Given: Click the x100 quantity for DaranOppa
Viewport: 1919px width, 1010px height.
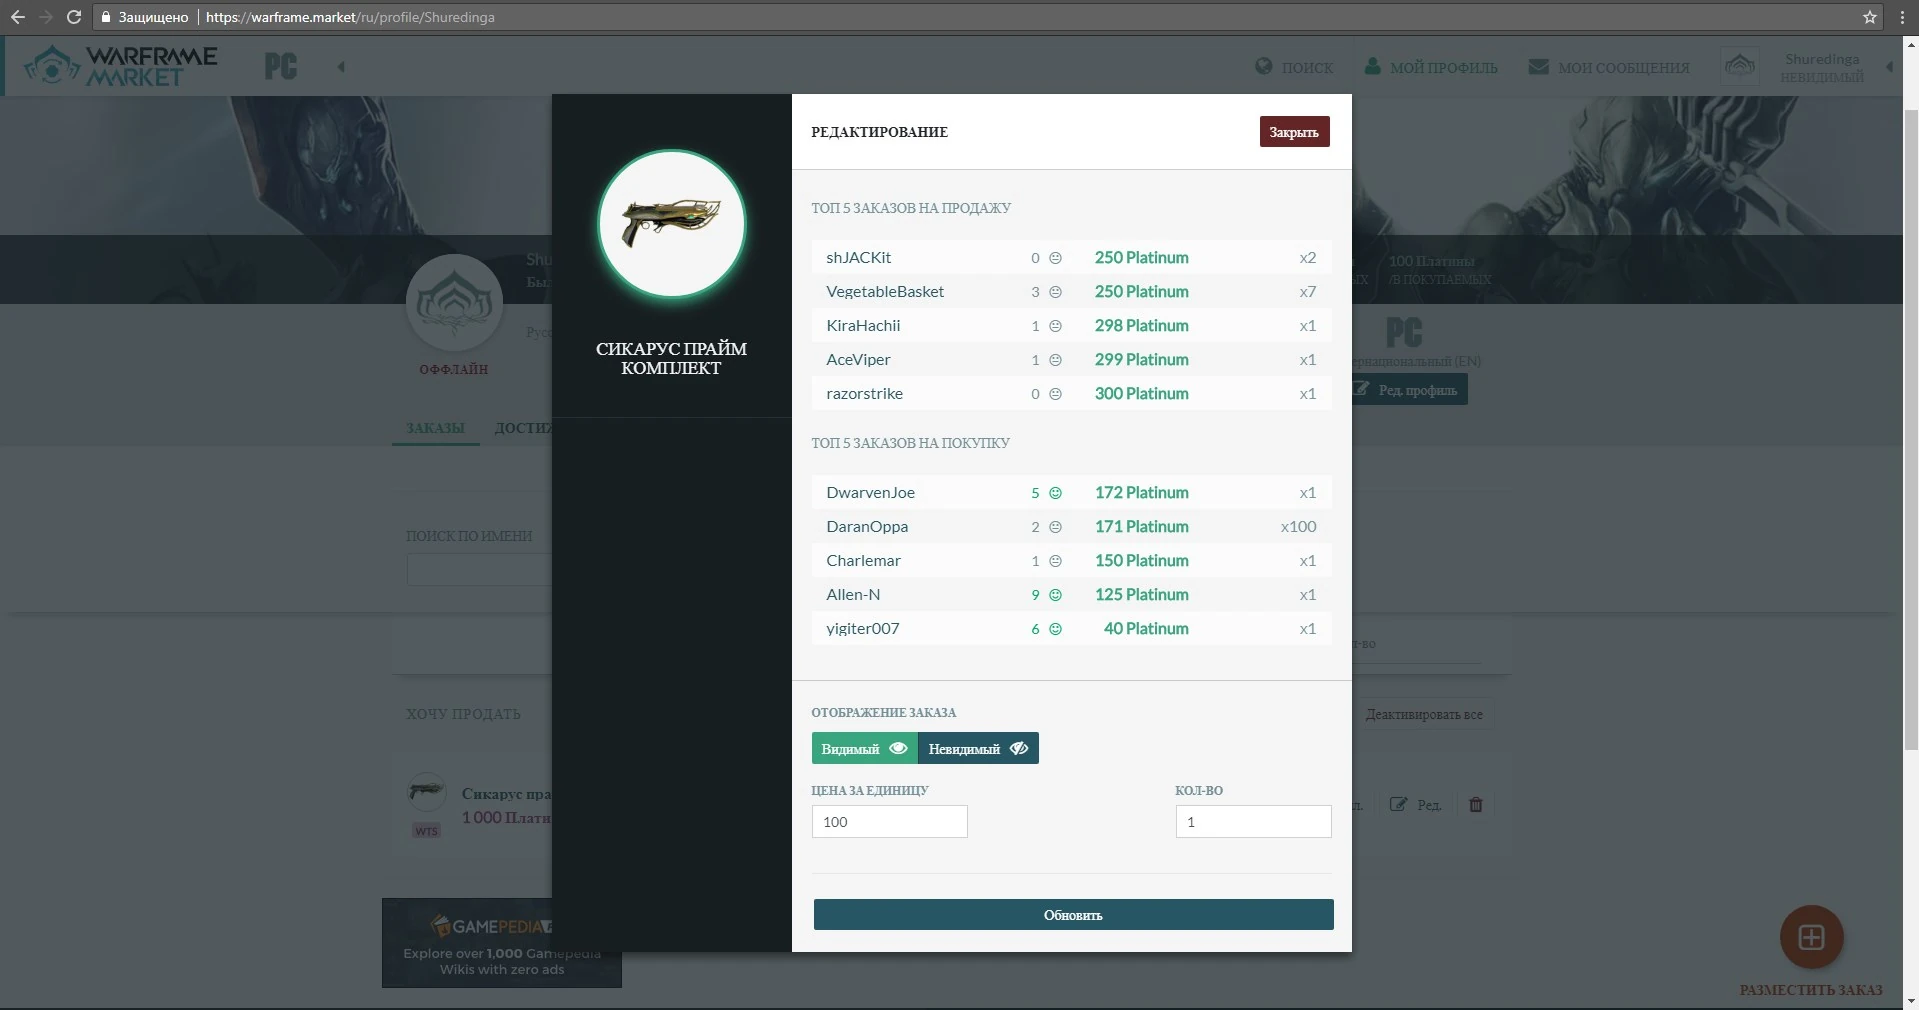Looking at the screenshot, I should (x=1298, y=527).
